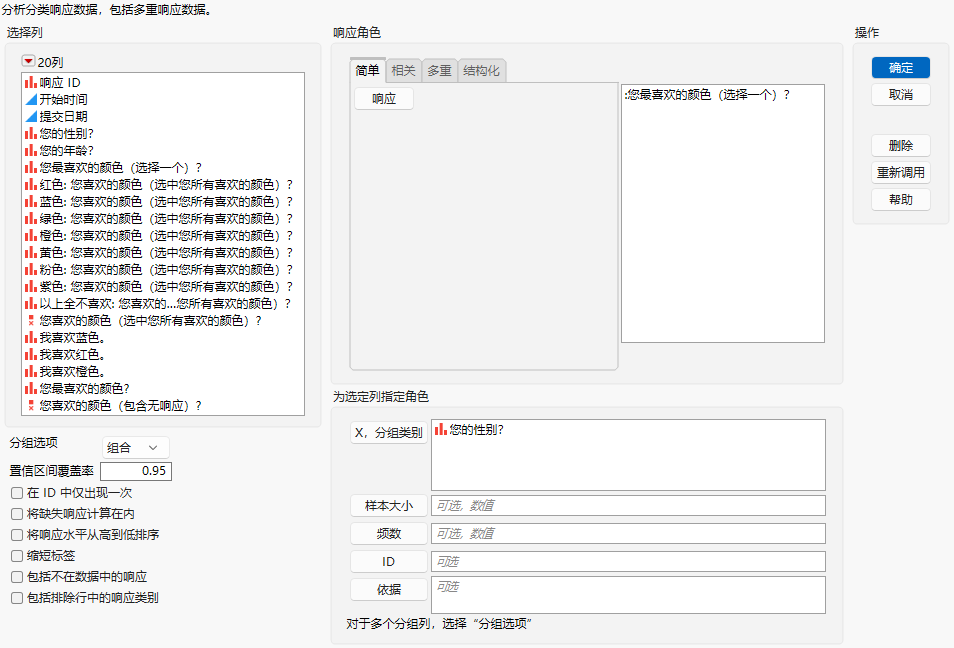Open 帮助 button
Screen dimensions: 954x648
(x=900, y=200)
